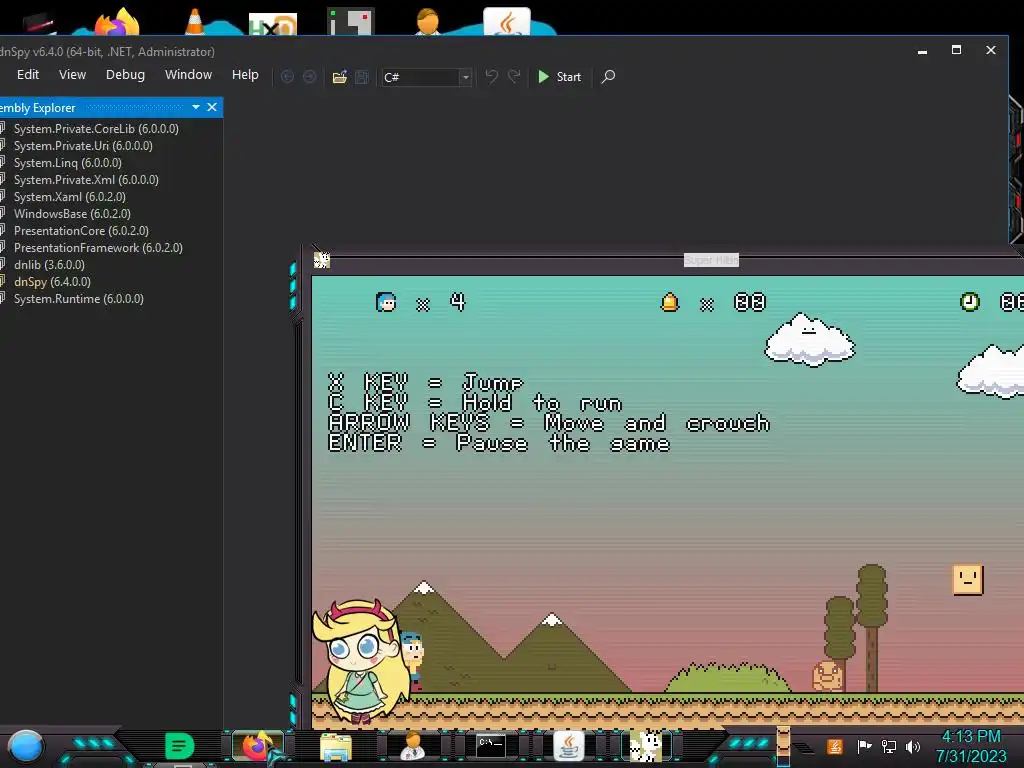Click the round brown enemy near the trees

827,676
